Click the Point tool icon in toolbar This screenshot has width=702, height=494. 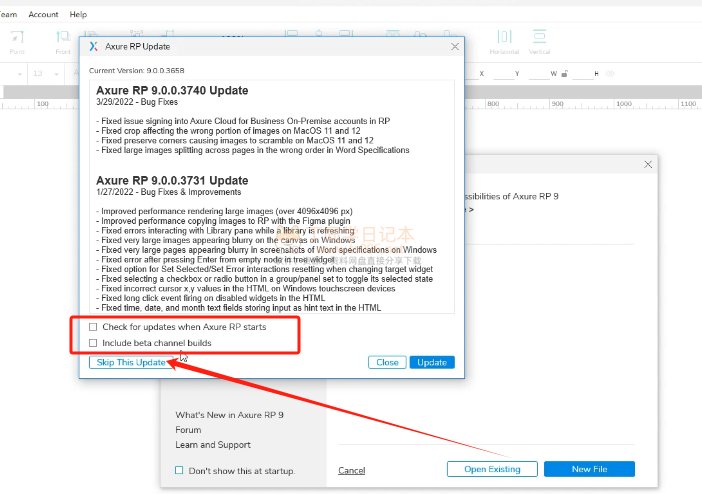click(17, 37)
